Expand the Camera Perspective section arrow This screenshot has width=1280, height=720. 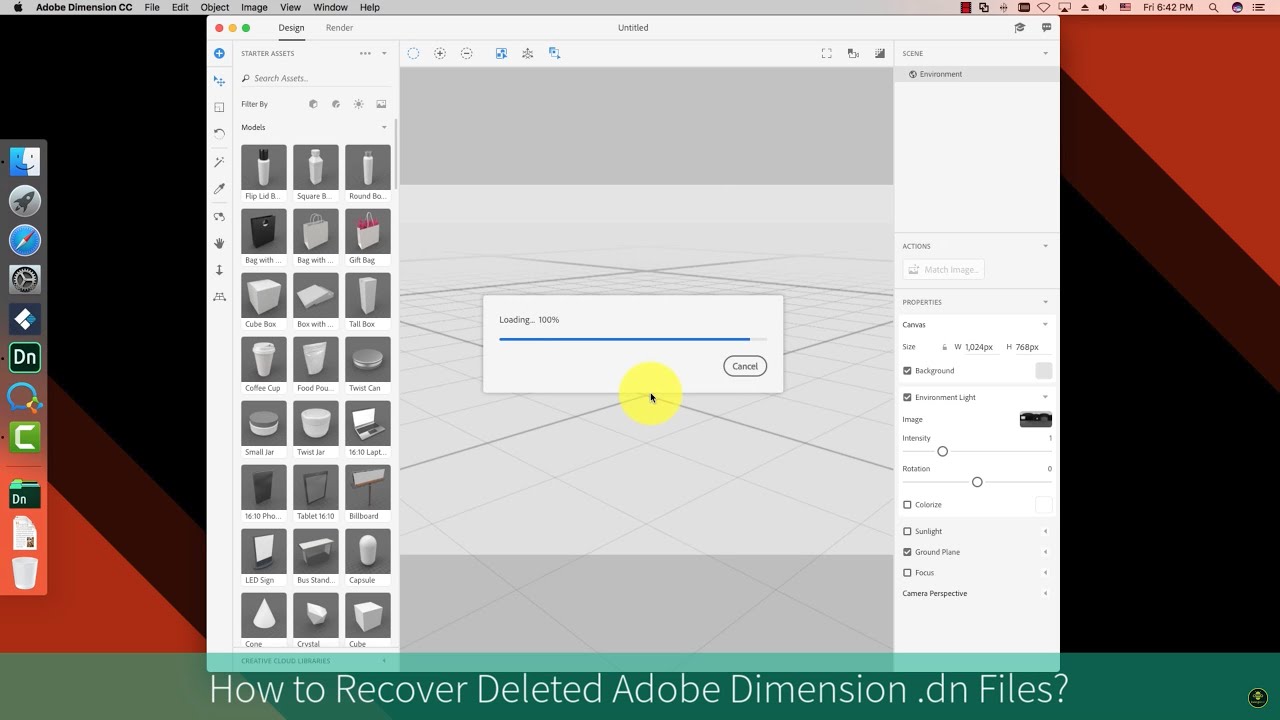(x=1046, y=593)
